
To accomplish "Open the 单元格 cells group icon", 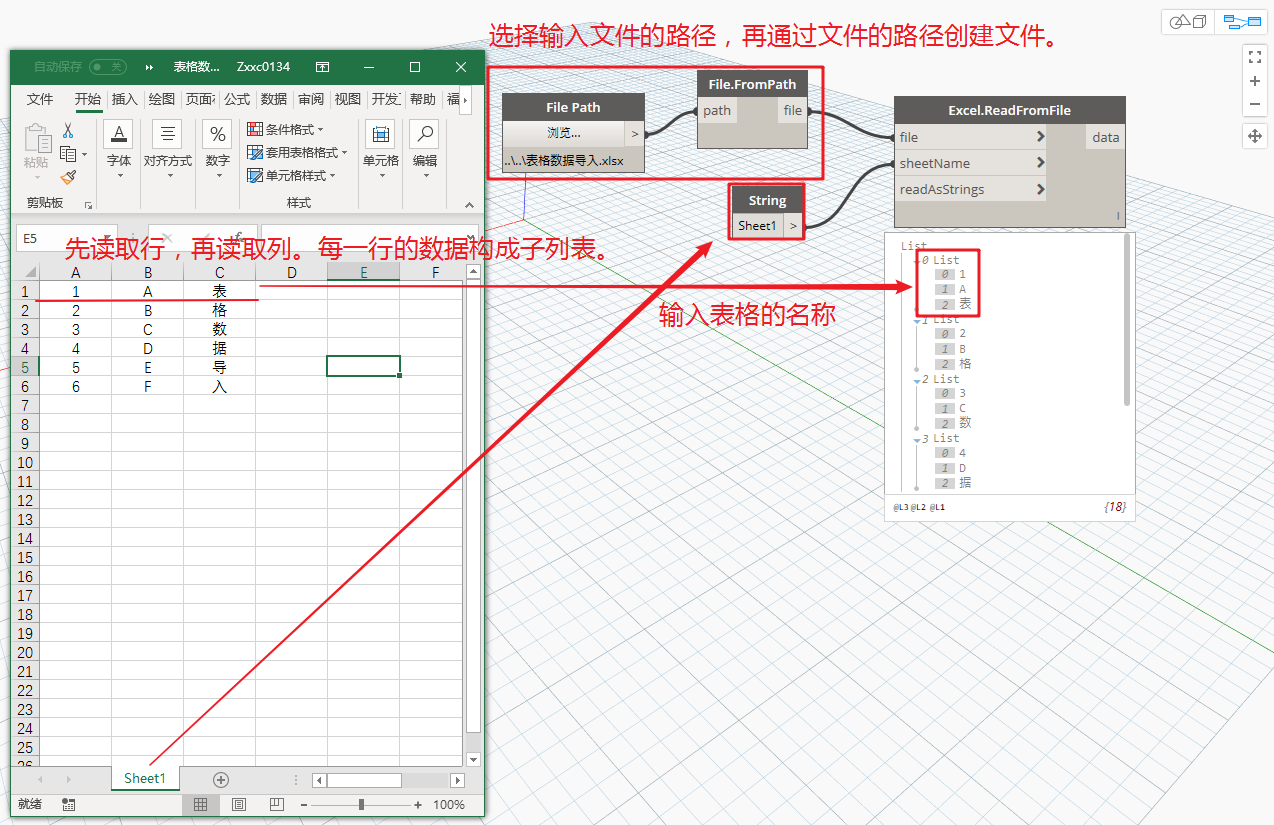I will coord(380,134).
